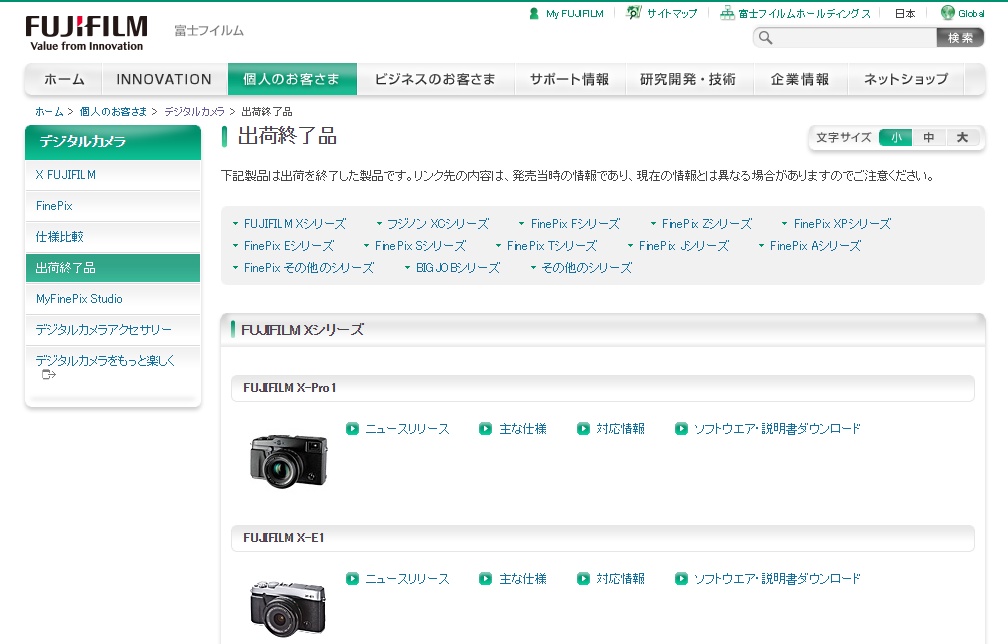
Task: Select large (大) text size
Action: (x=962, y=138)
